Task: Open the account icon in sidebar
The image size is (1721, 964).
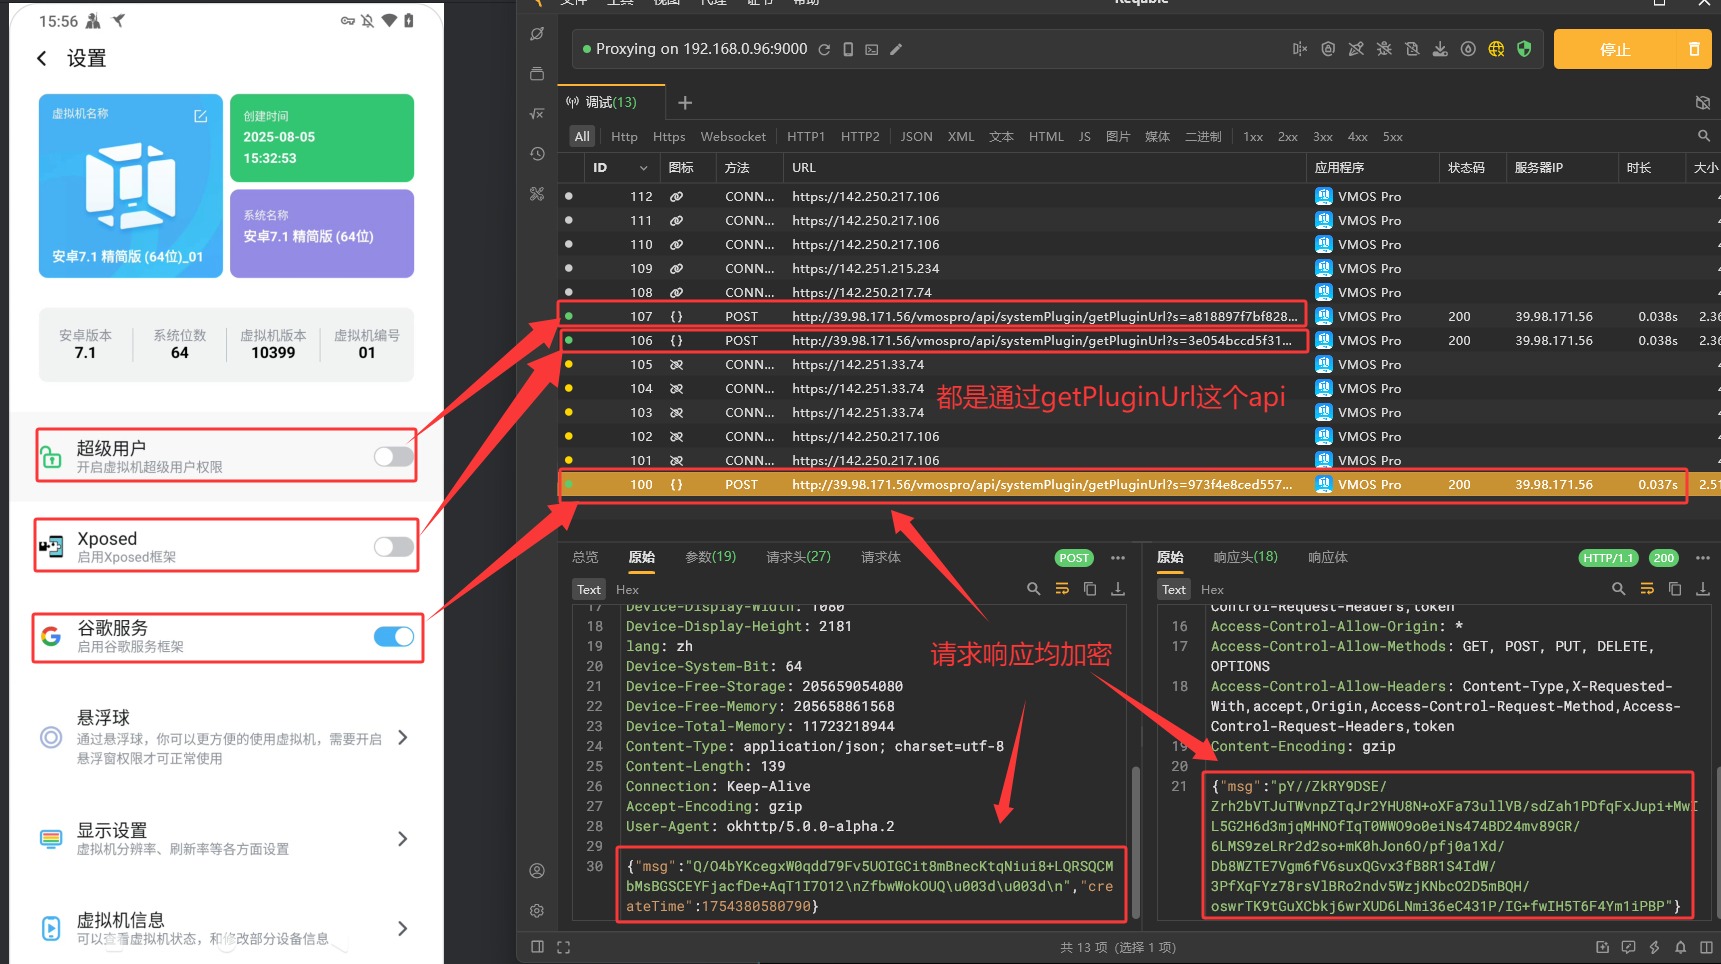Action: 537,871
